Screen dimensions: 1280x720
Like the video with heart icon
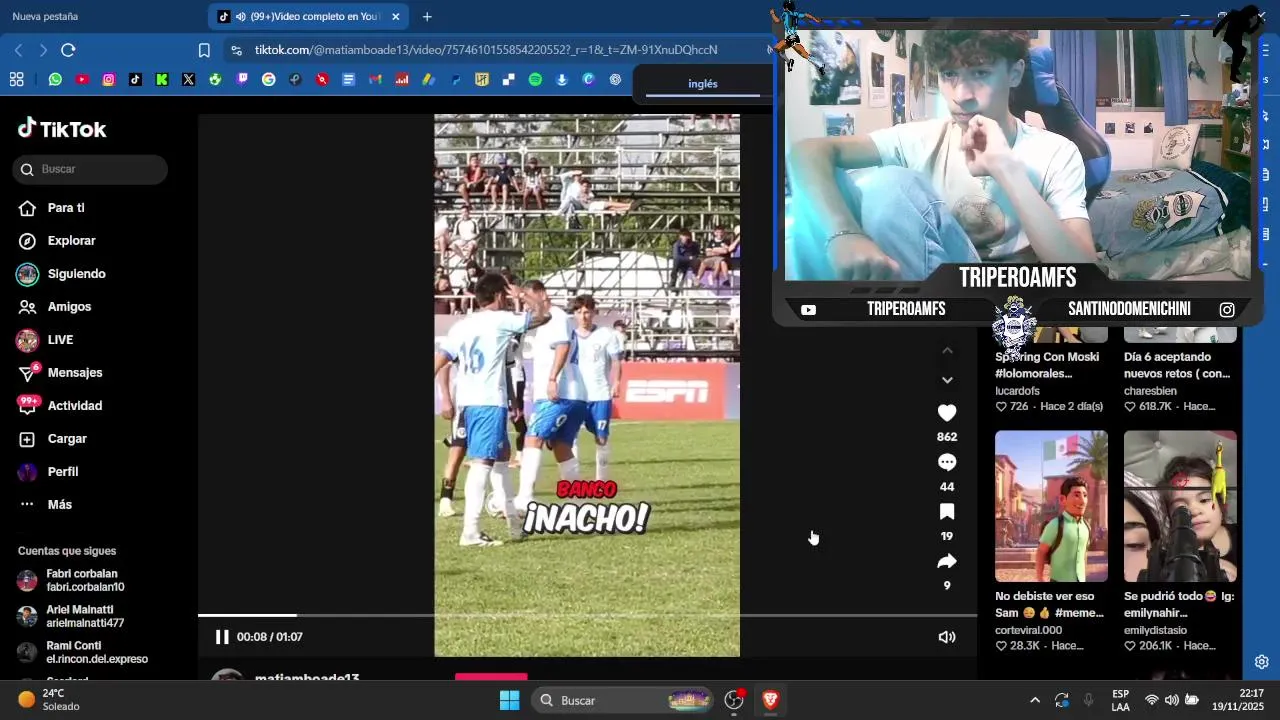coord(947,413)
